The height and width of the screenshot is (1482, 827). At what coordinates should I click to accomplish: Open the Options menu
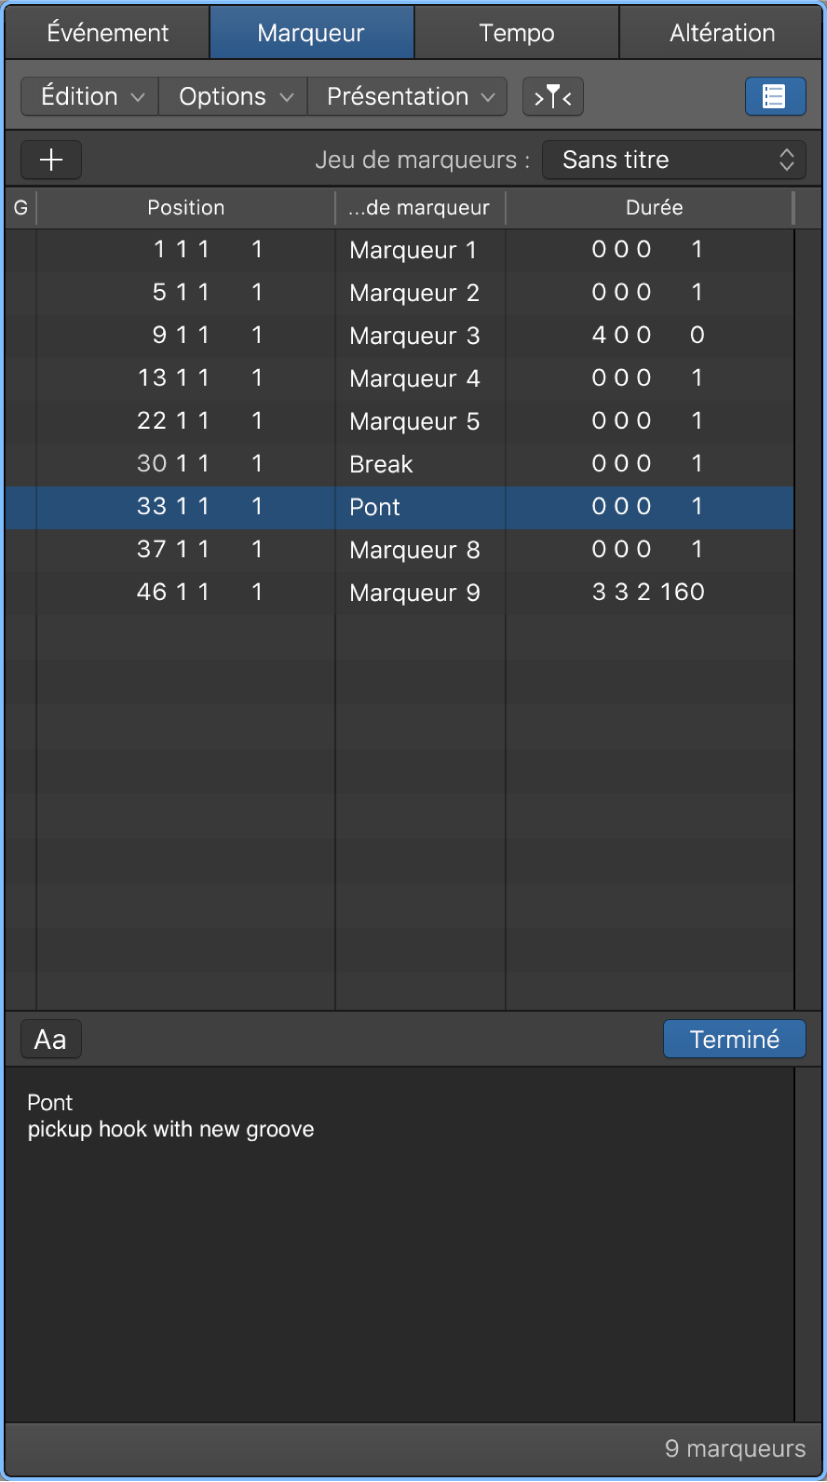pos(231,96)
